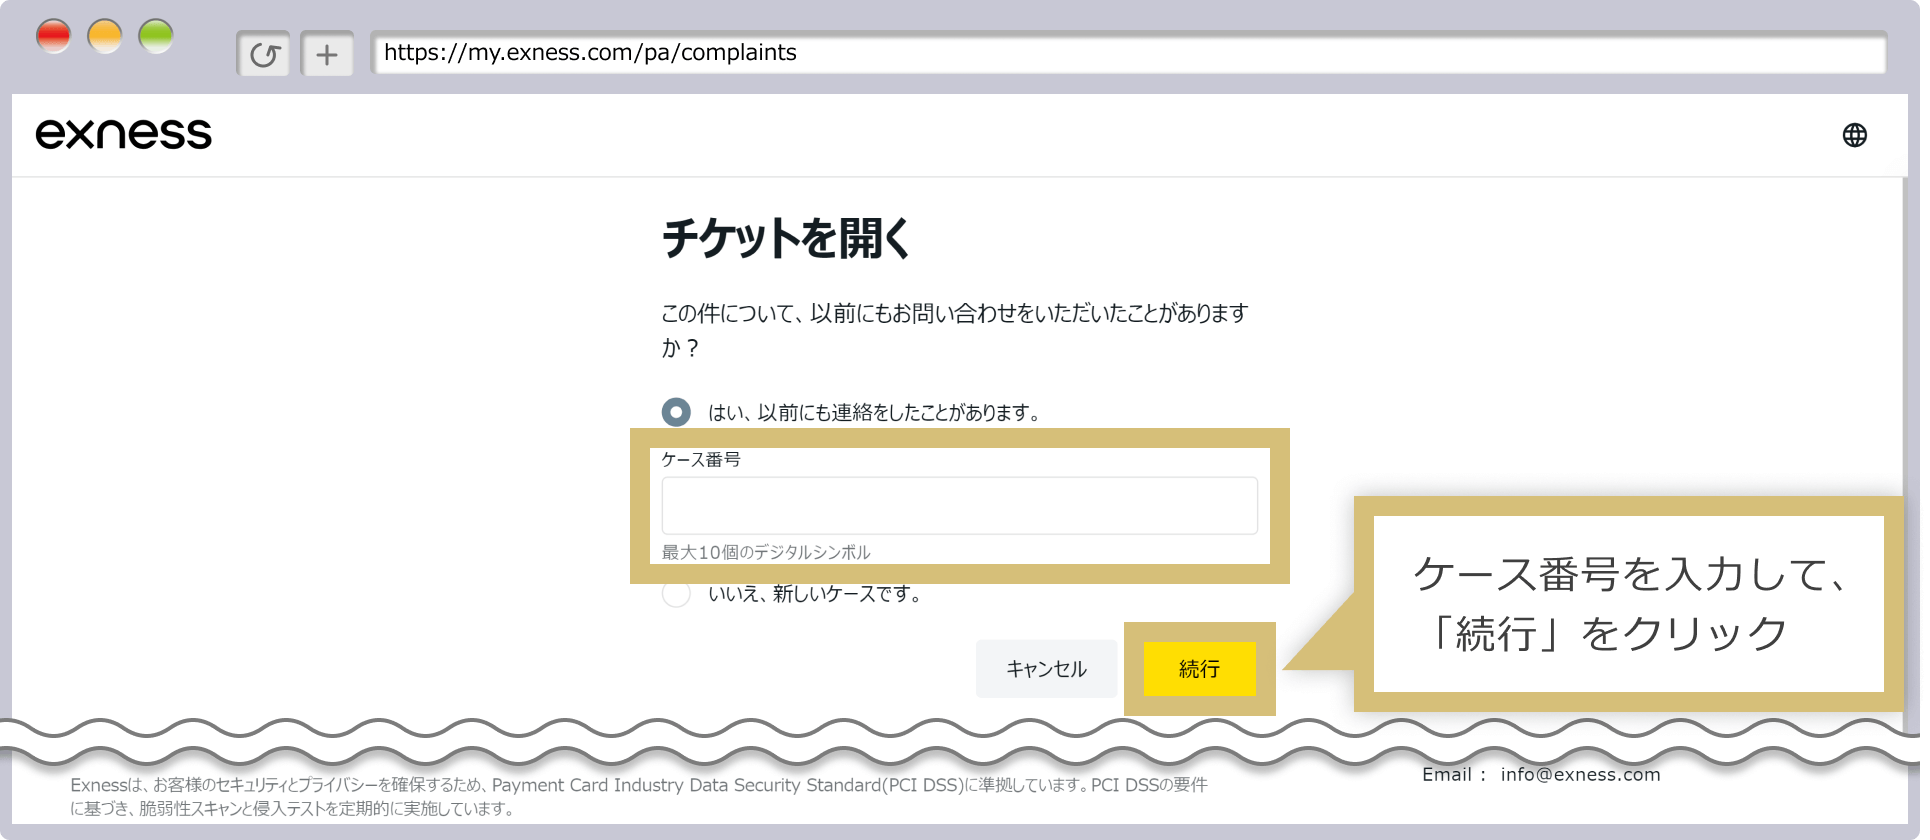Click the browser reload button
This screenshot has width=1930, height=840.
(264, 54)
